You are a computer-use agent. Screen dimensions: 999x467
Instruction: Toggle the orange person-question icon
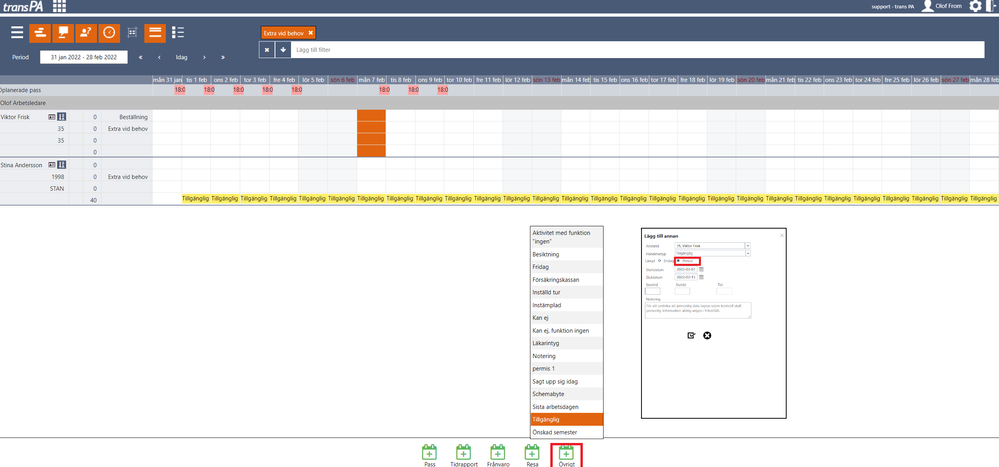coord(85,32)
